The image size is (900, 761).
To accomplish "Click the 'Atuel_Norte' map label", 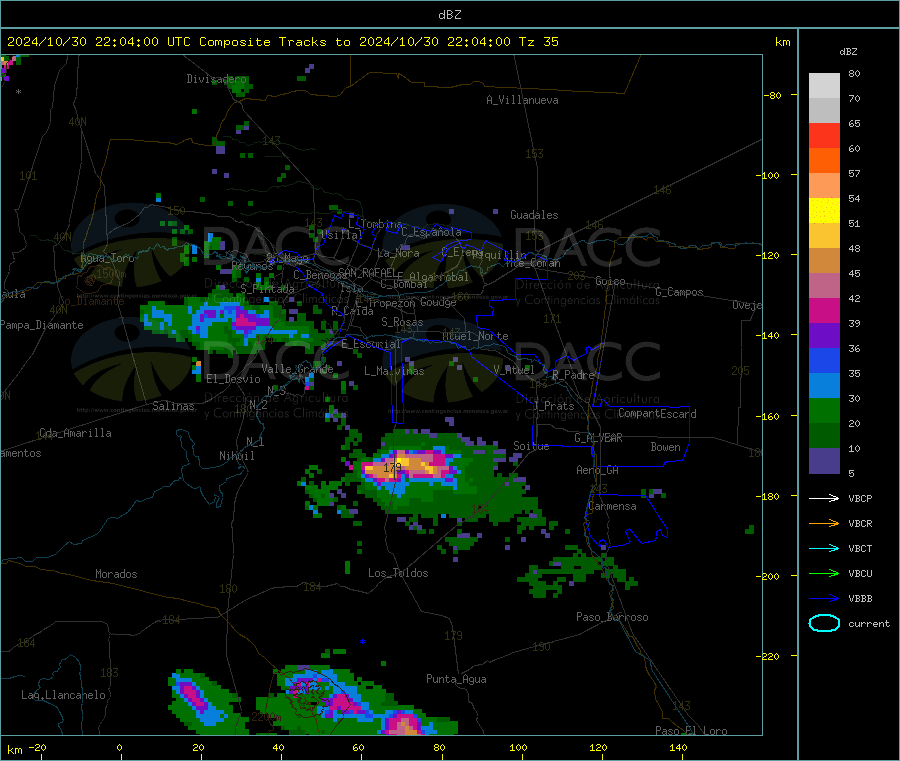I will [x=475, y=336].
